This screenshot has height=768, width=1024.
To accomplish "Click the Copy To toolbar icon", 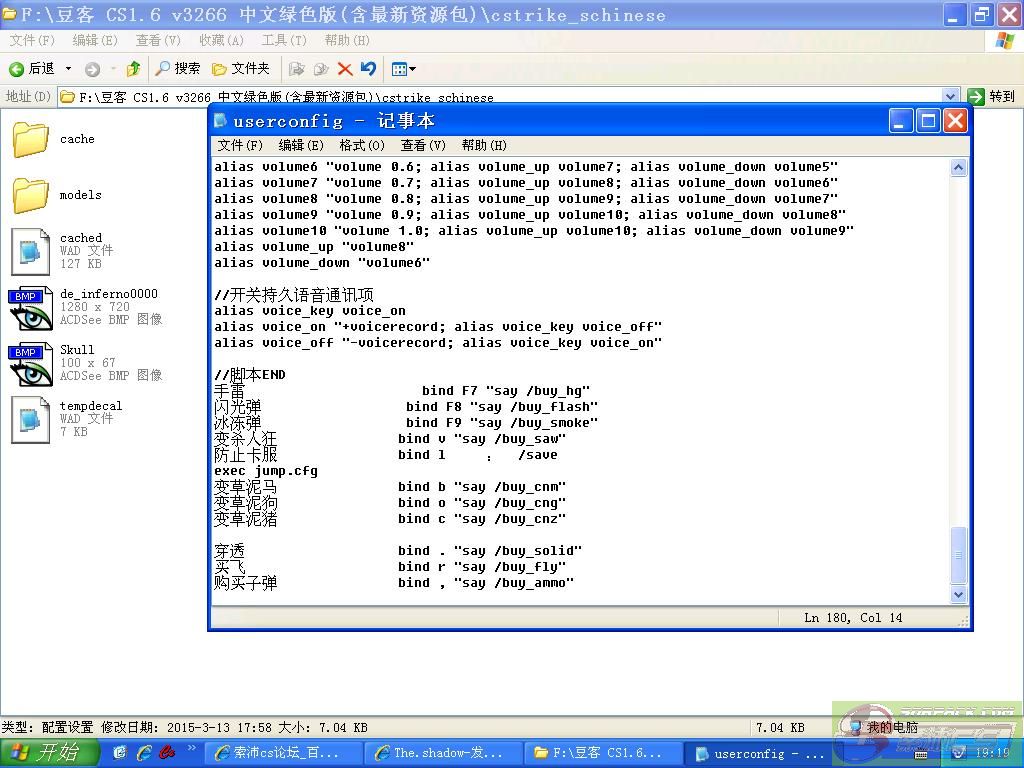I will click(x=321, y=69).
